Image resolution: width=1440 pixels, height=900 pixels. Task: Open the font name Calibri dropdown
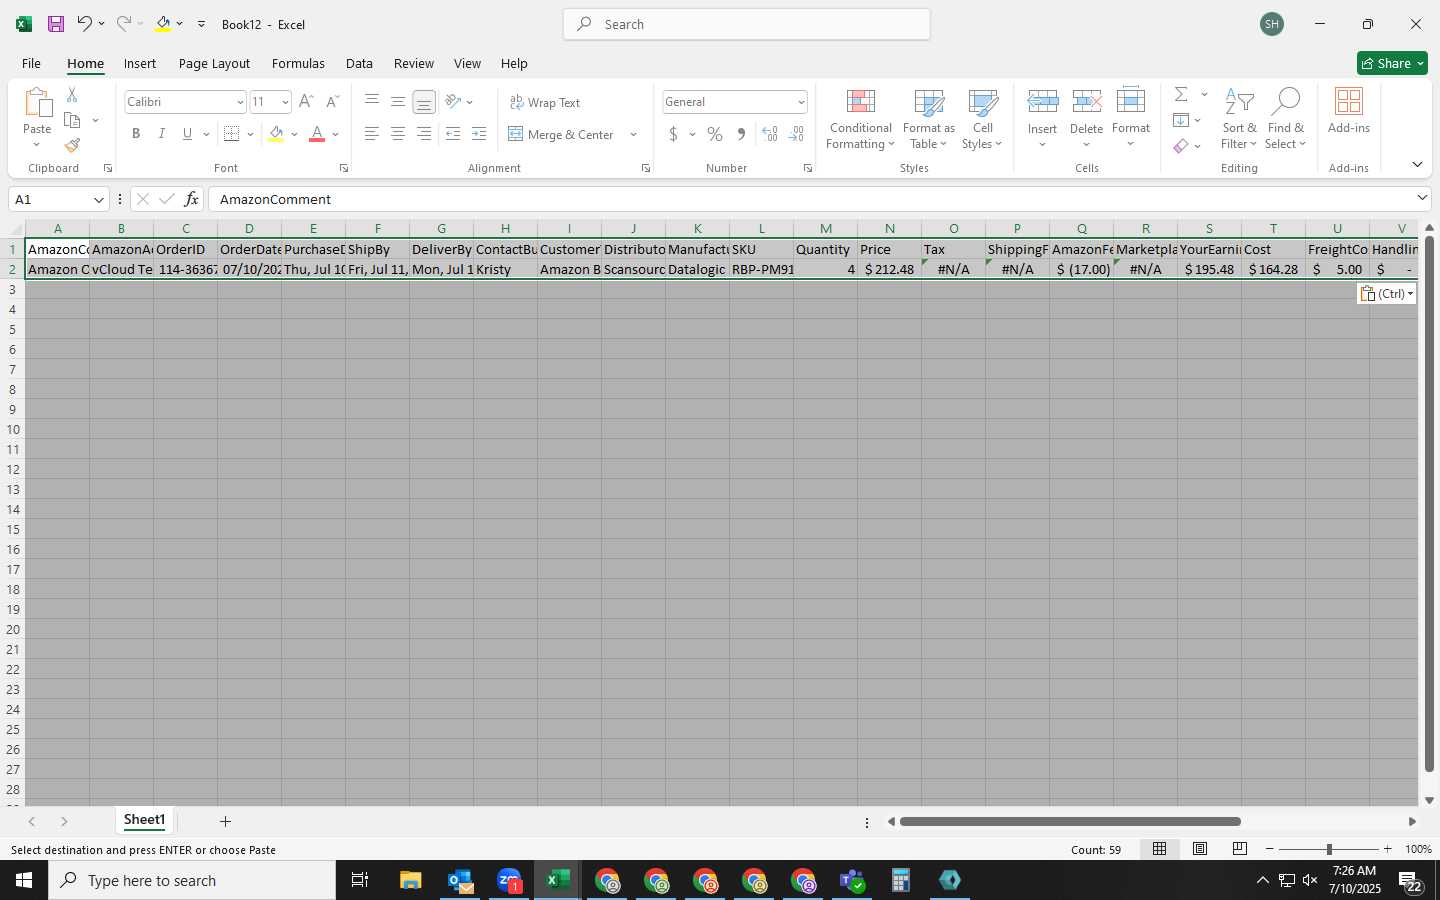240,102
